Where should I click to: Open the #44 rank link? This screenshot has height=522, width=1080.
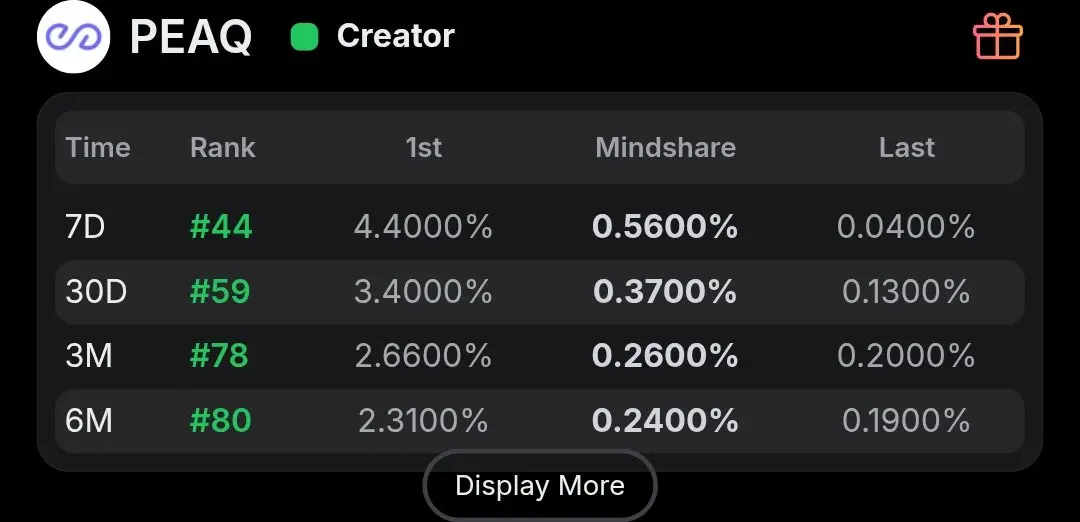click(221, 227)
